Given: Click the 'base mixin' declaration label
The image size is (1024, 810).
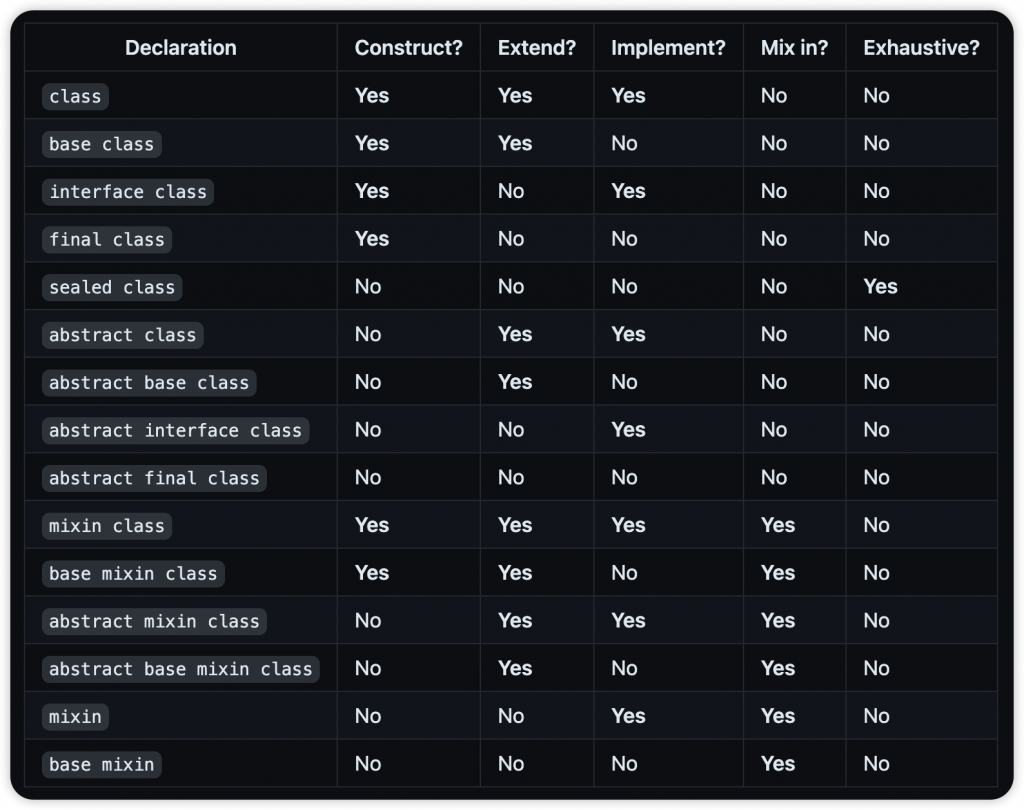Looking at the screenshot, I should tap(102, 765).
